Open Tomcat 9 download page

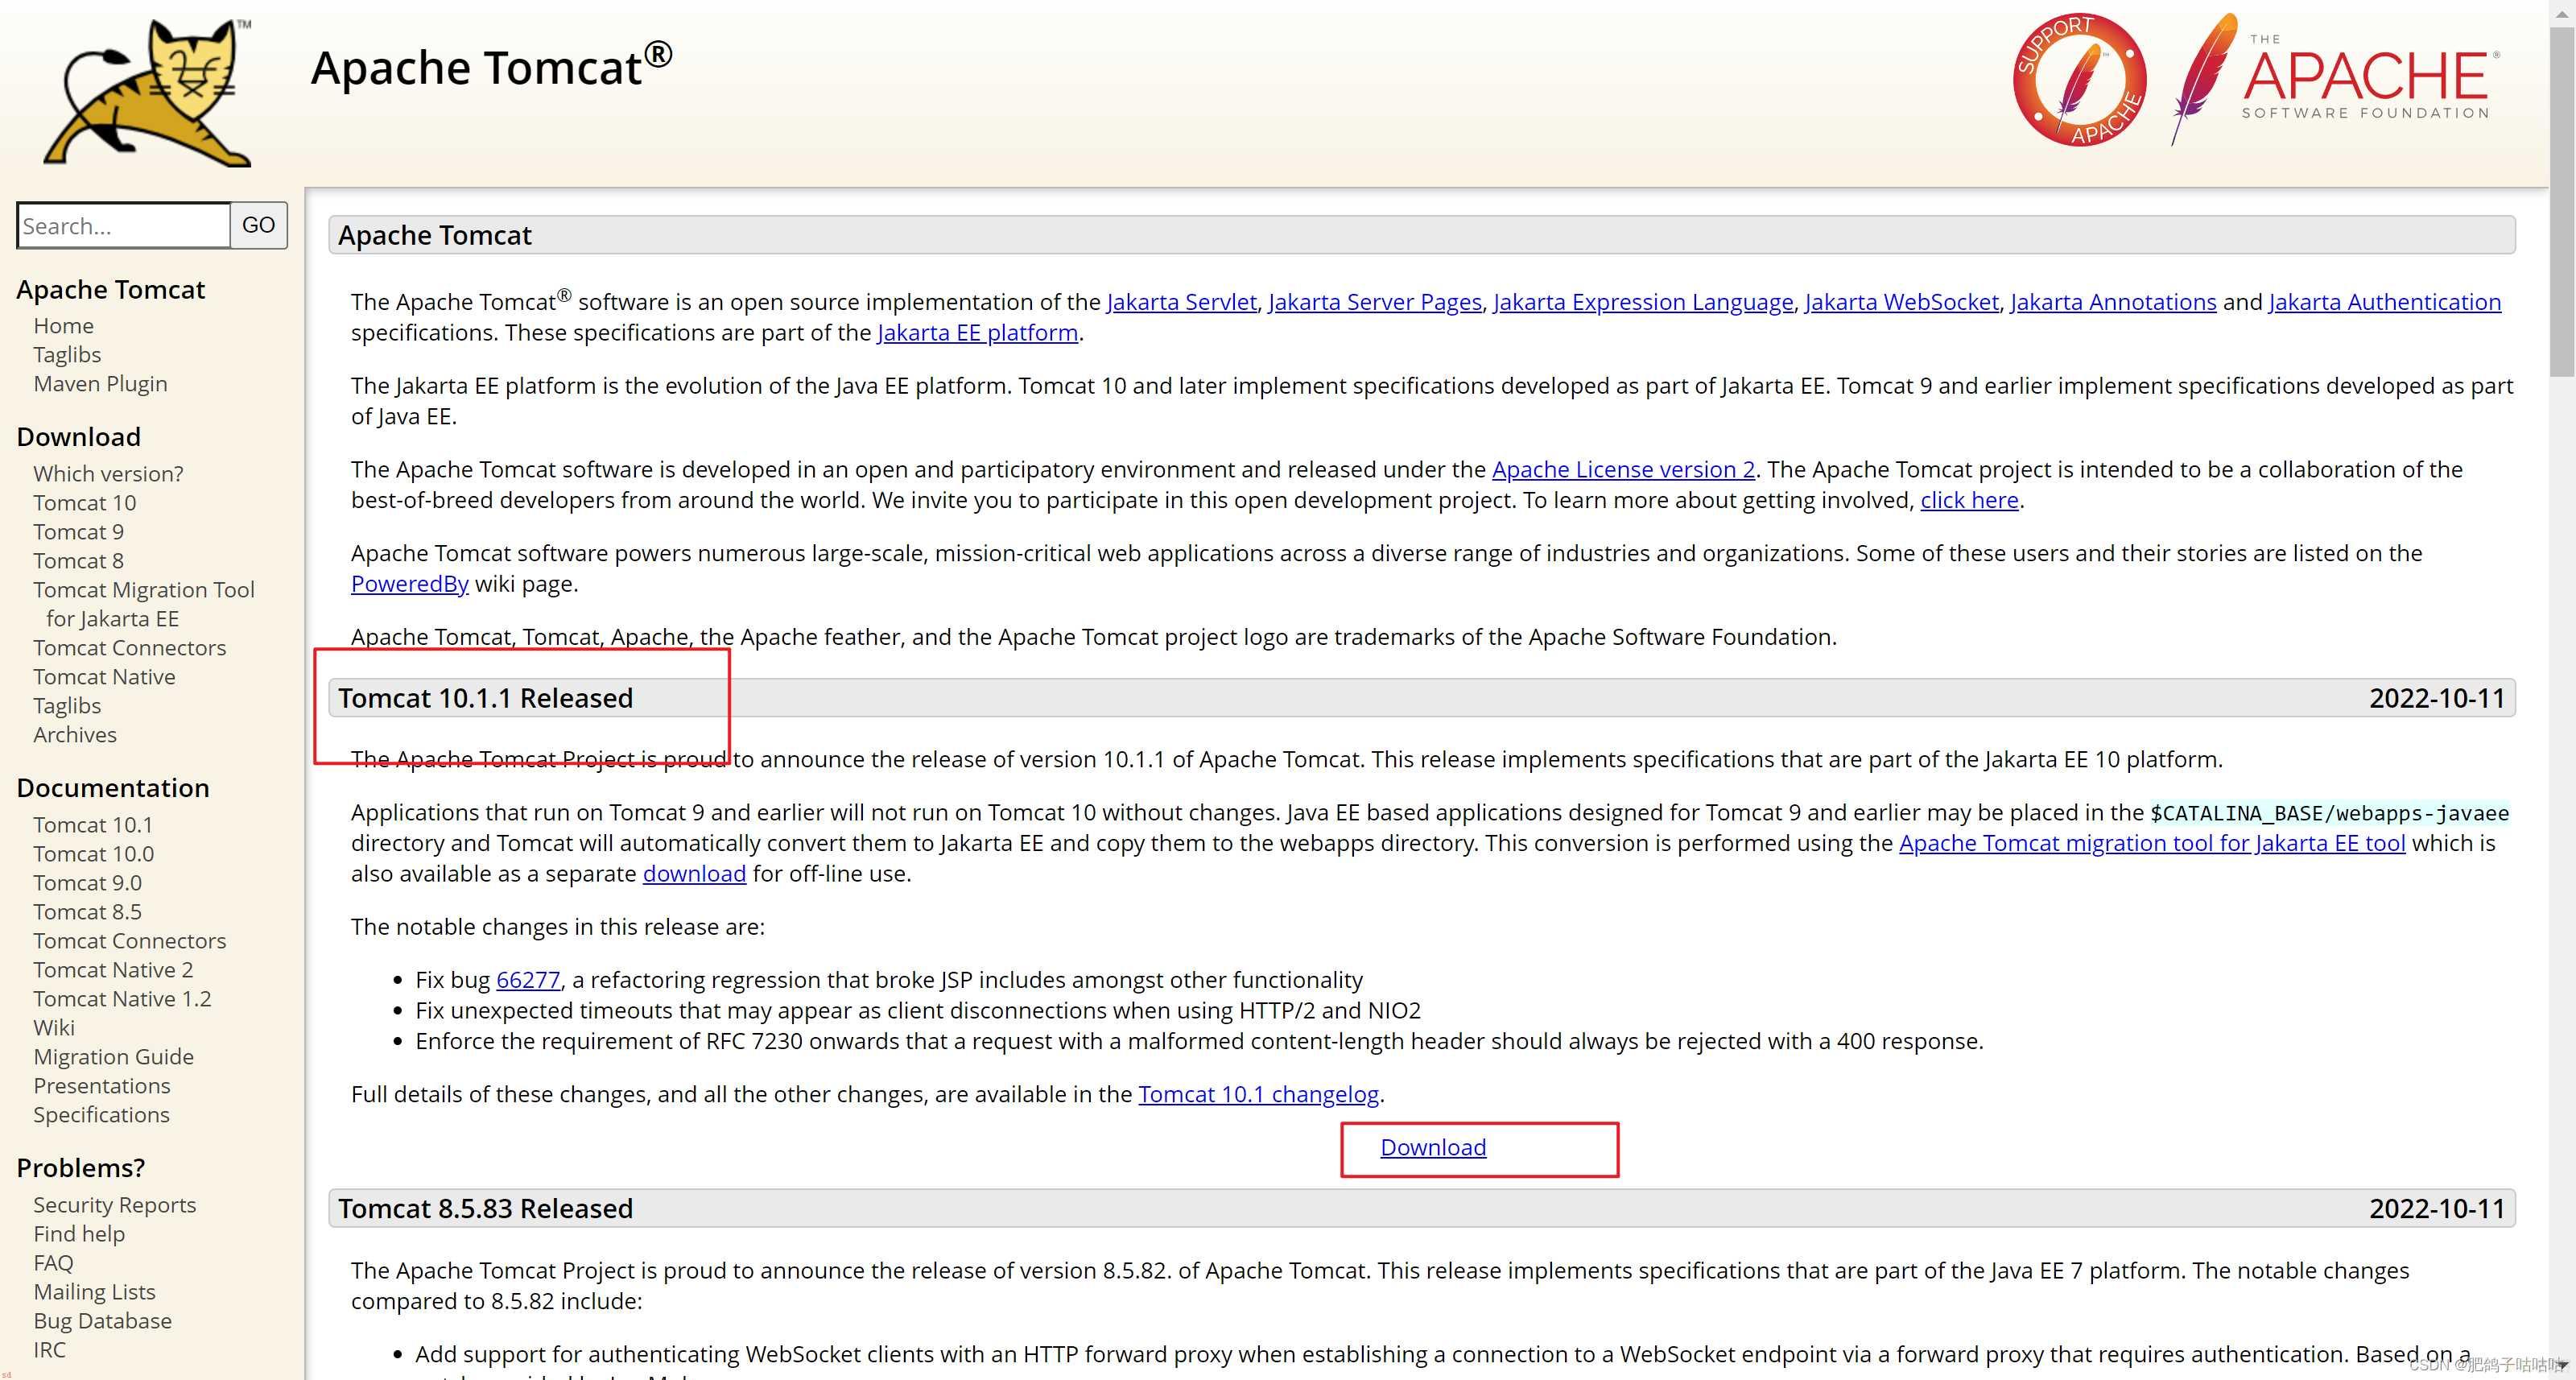pyautogui.click(x=78, y=532)
